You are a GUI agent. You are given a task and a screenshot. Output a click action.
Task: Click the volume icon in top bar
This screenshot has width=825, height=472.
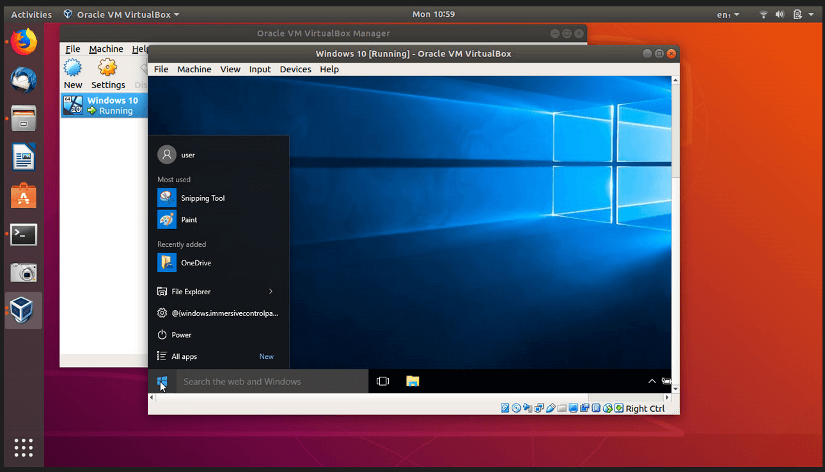pyautogui.click(x=780, y=15)
